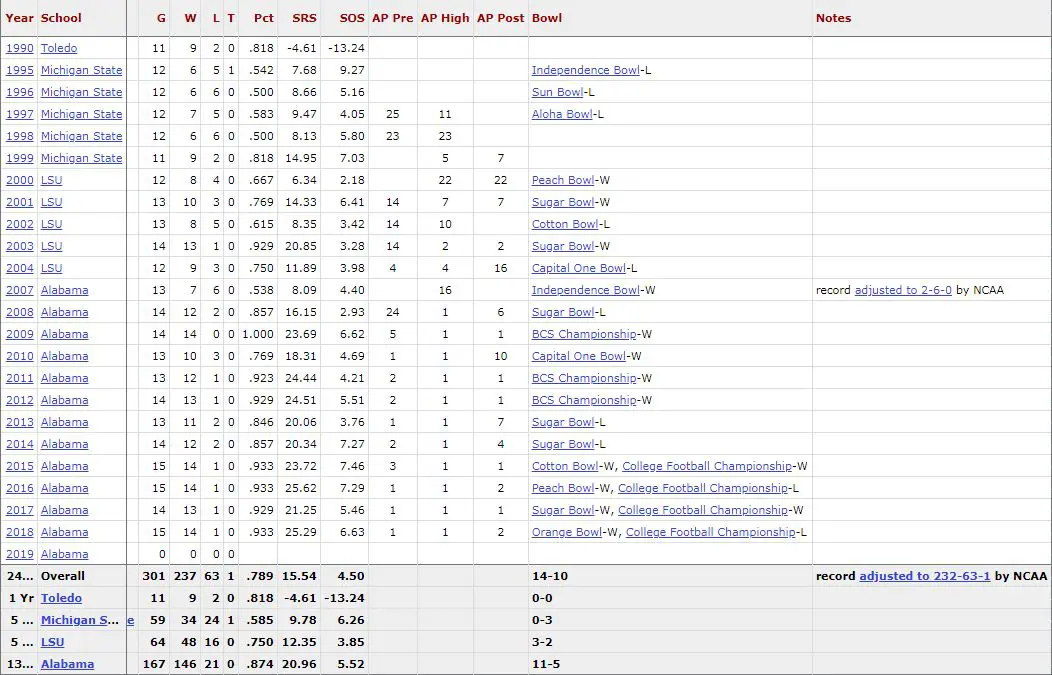Open the 1995 year link
Image resolution: width=1052 pixels, height=675 pixels.
(19, 70)
